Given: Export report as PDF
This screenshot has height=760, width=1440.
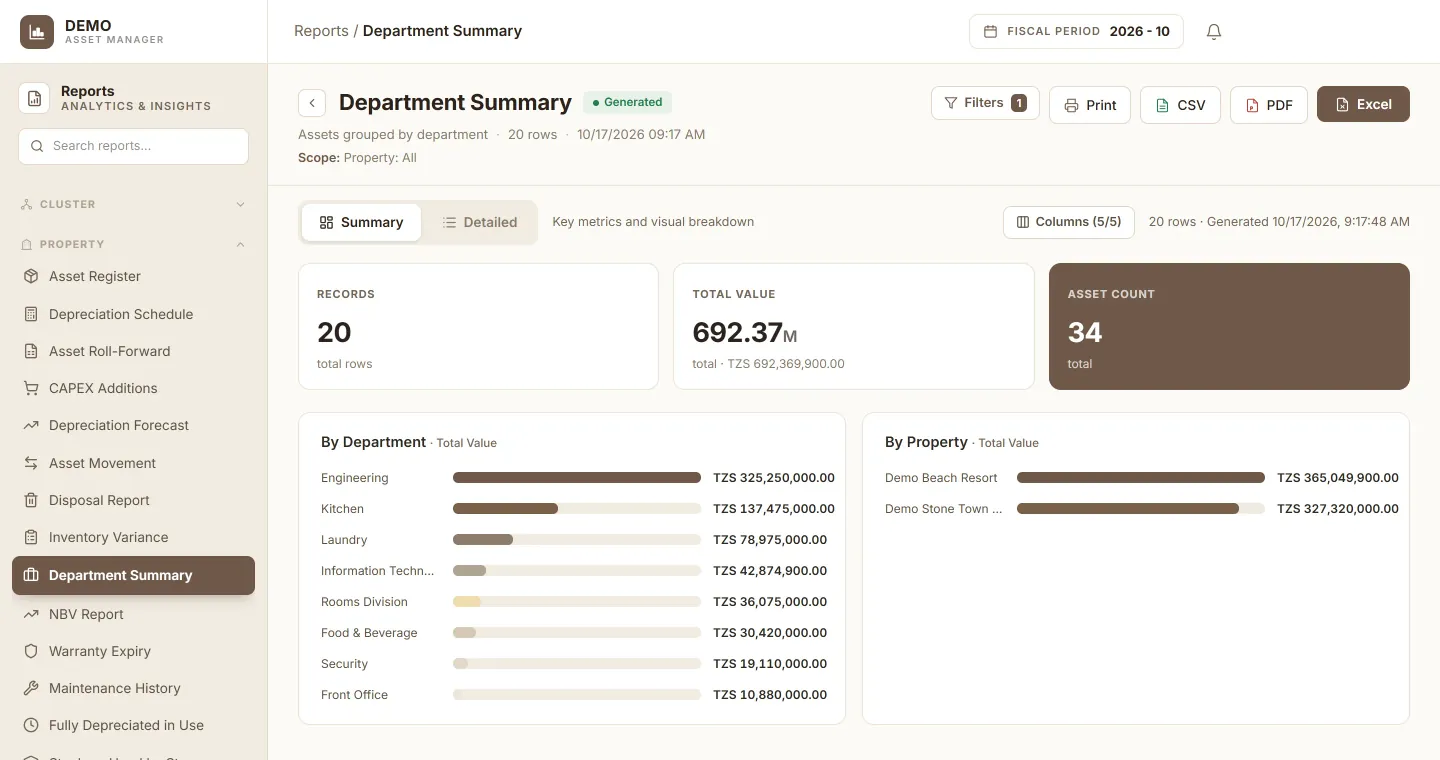Looking at the screenshot, I should (1269, 105).
